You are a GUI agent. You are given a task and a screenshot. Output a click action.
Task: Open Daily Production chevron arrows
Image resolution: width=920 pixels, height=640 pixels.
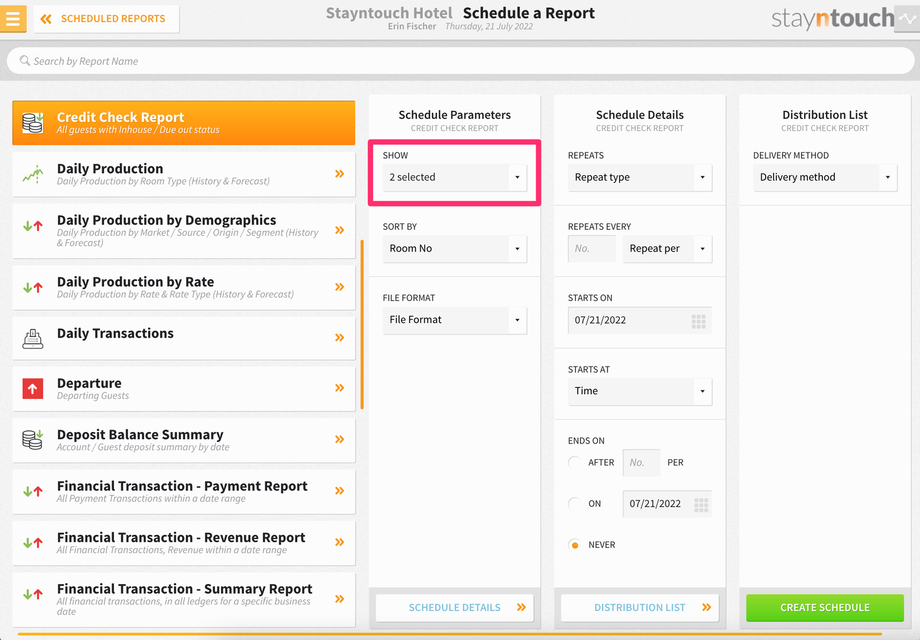tap(339, 174)
